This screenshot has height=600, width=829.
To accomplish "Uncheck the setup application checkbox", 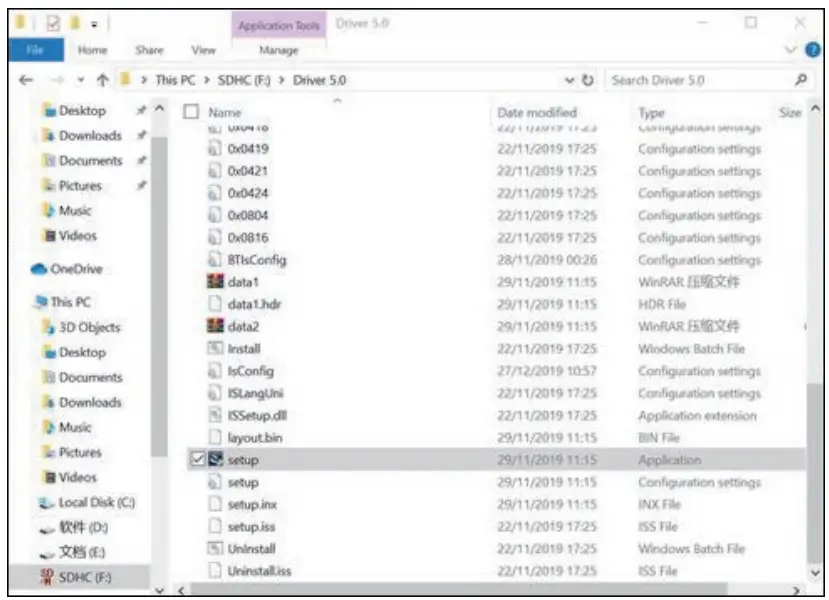I will coord(198,459).
